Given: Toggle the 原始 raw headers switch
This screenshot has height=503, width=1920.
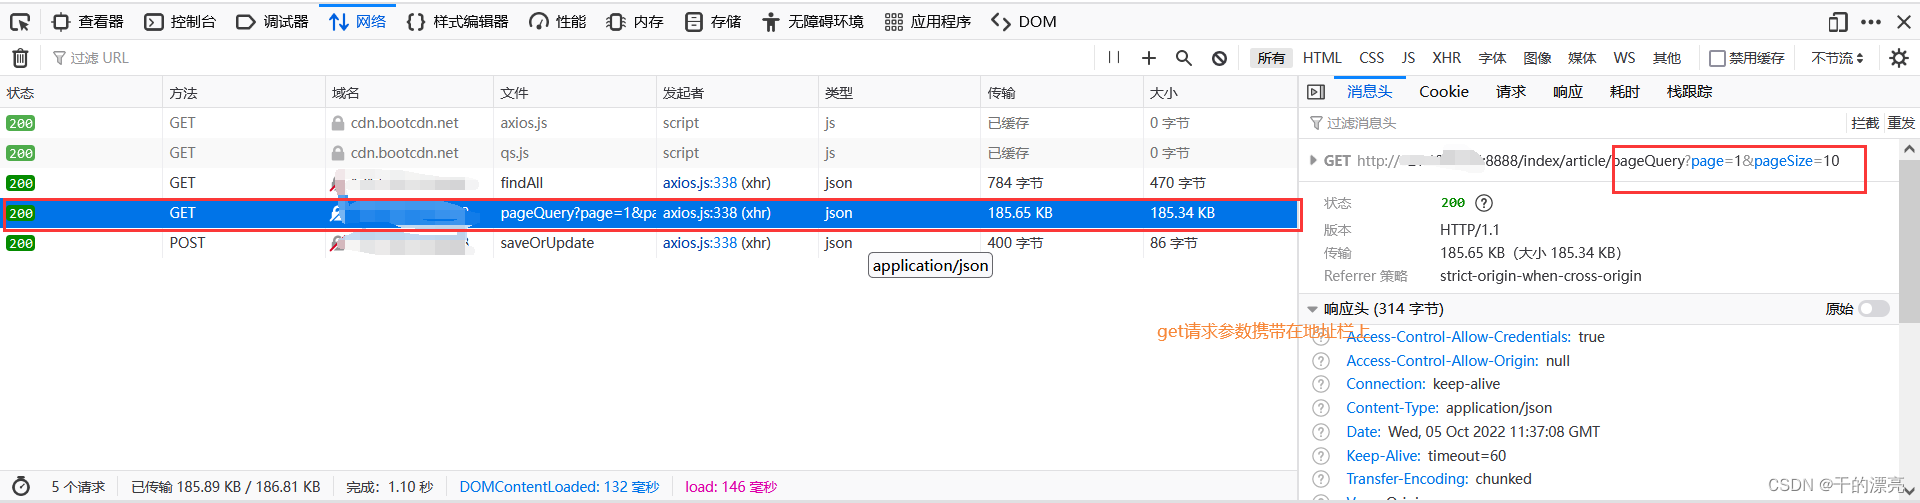Looking at the screenshot, I should point(1873,309).
